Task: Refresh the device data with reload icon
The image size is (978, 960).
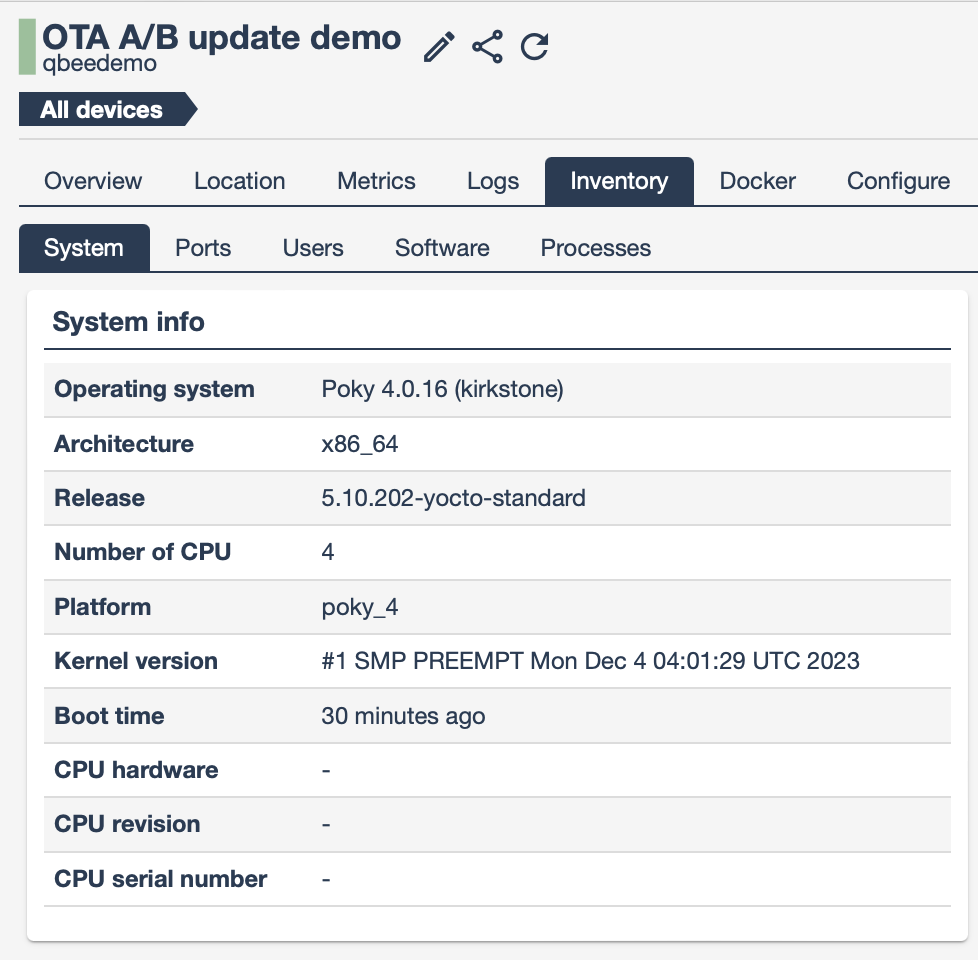Action: [x=535, y=47]
